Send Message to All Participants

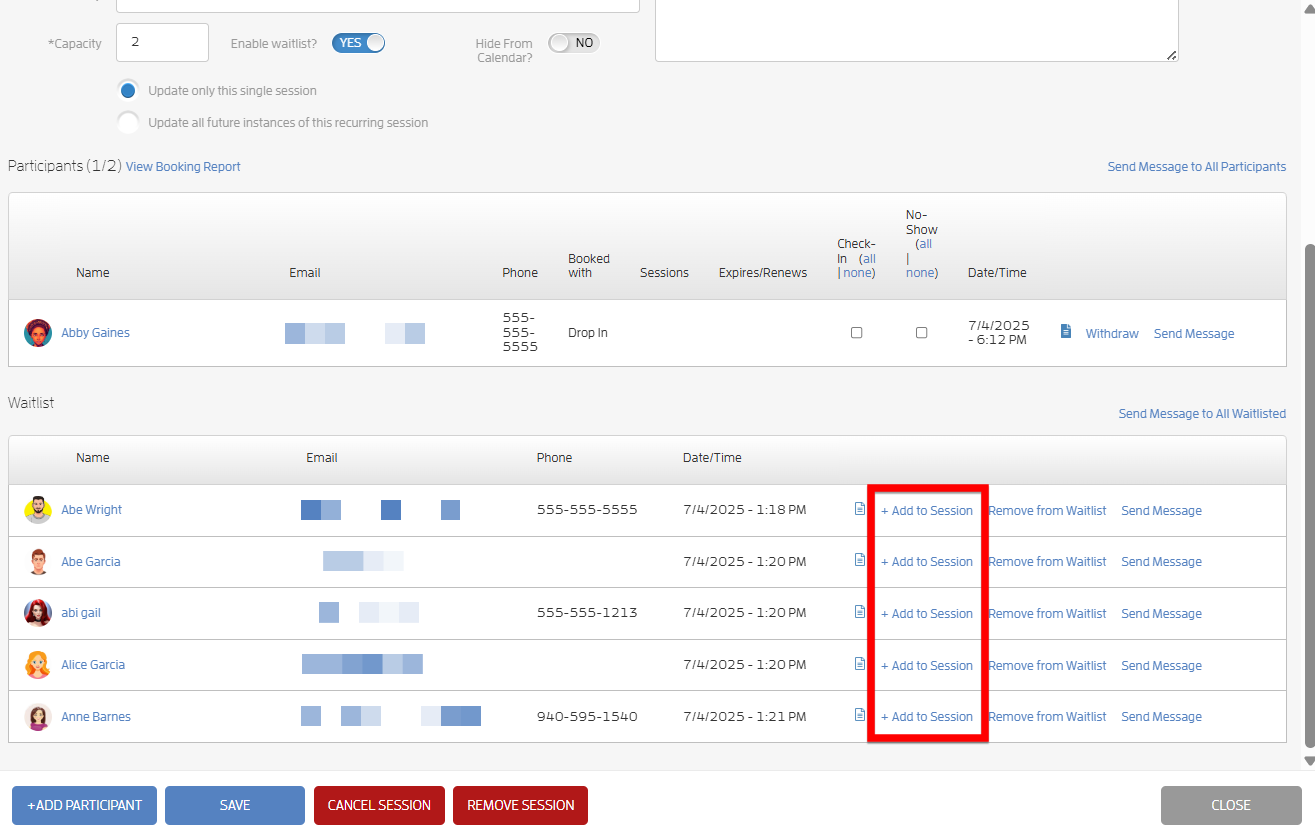click(x=1197, y=167)
